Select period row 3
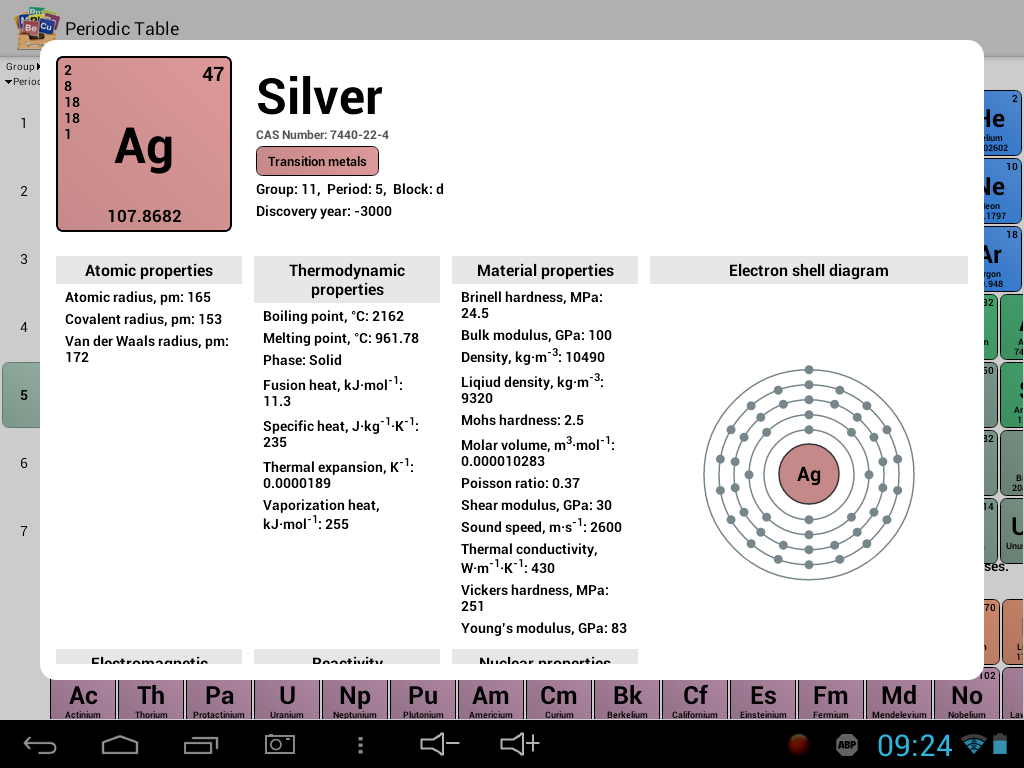The width and height of the screenshot is (1024, 768). (24, 259)
